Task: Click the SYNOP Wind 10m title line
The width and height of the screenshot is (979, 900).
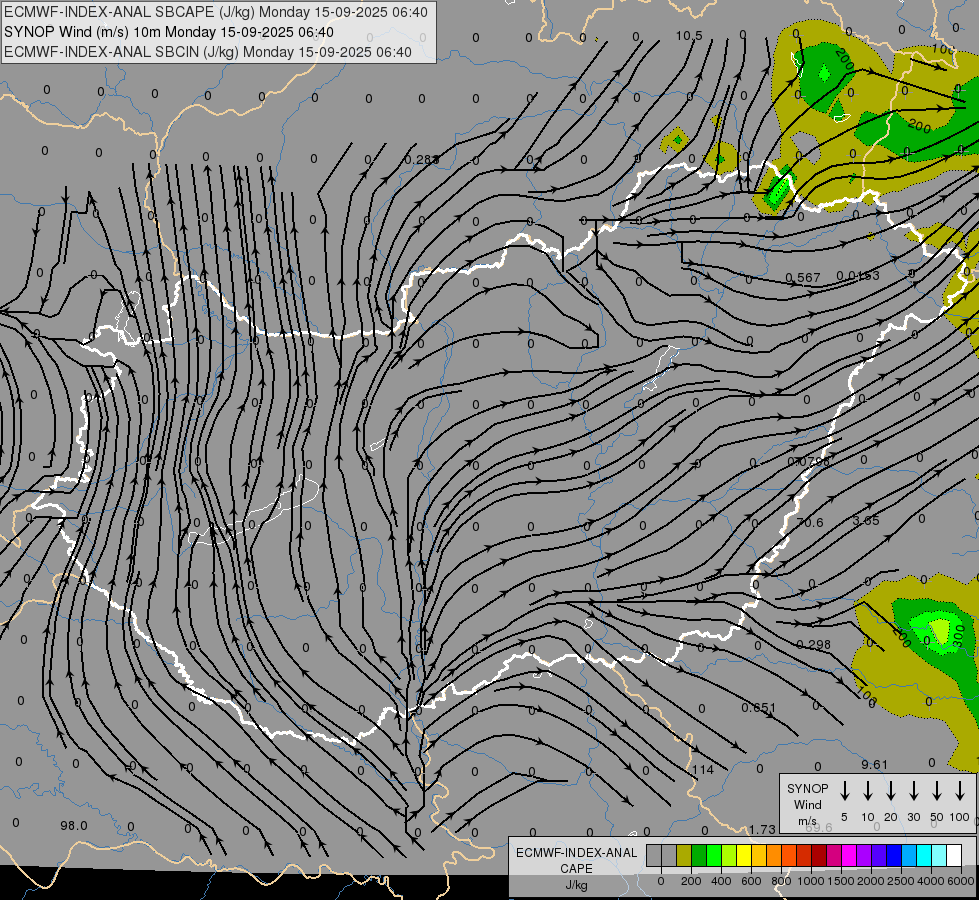Action: coord(169,32)
